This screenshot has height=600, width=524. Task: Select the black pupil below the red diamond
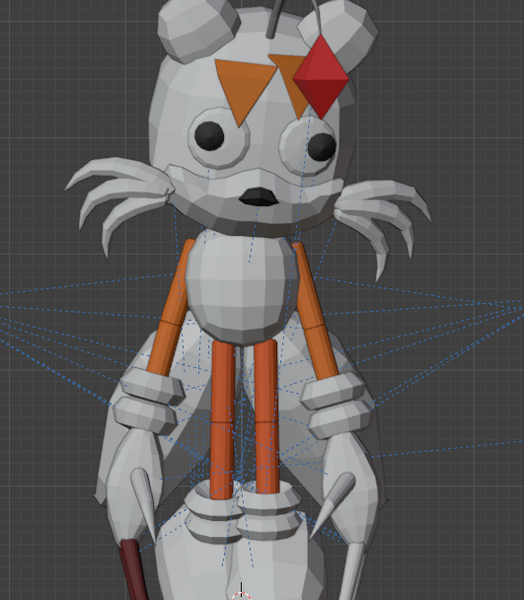[322, 147]
